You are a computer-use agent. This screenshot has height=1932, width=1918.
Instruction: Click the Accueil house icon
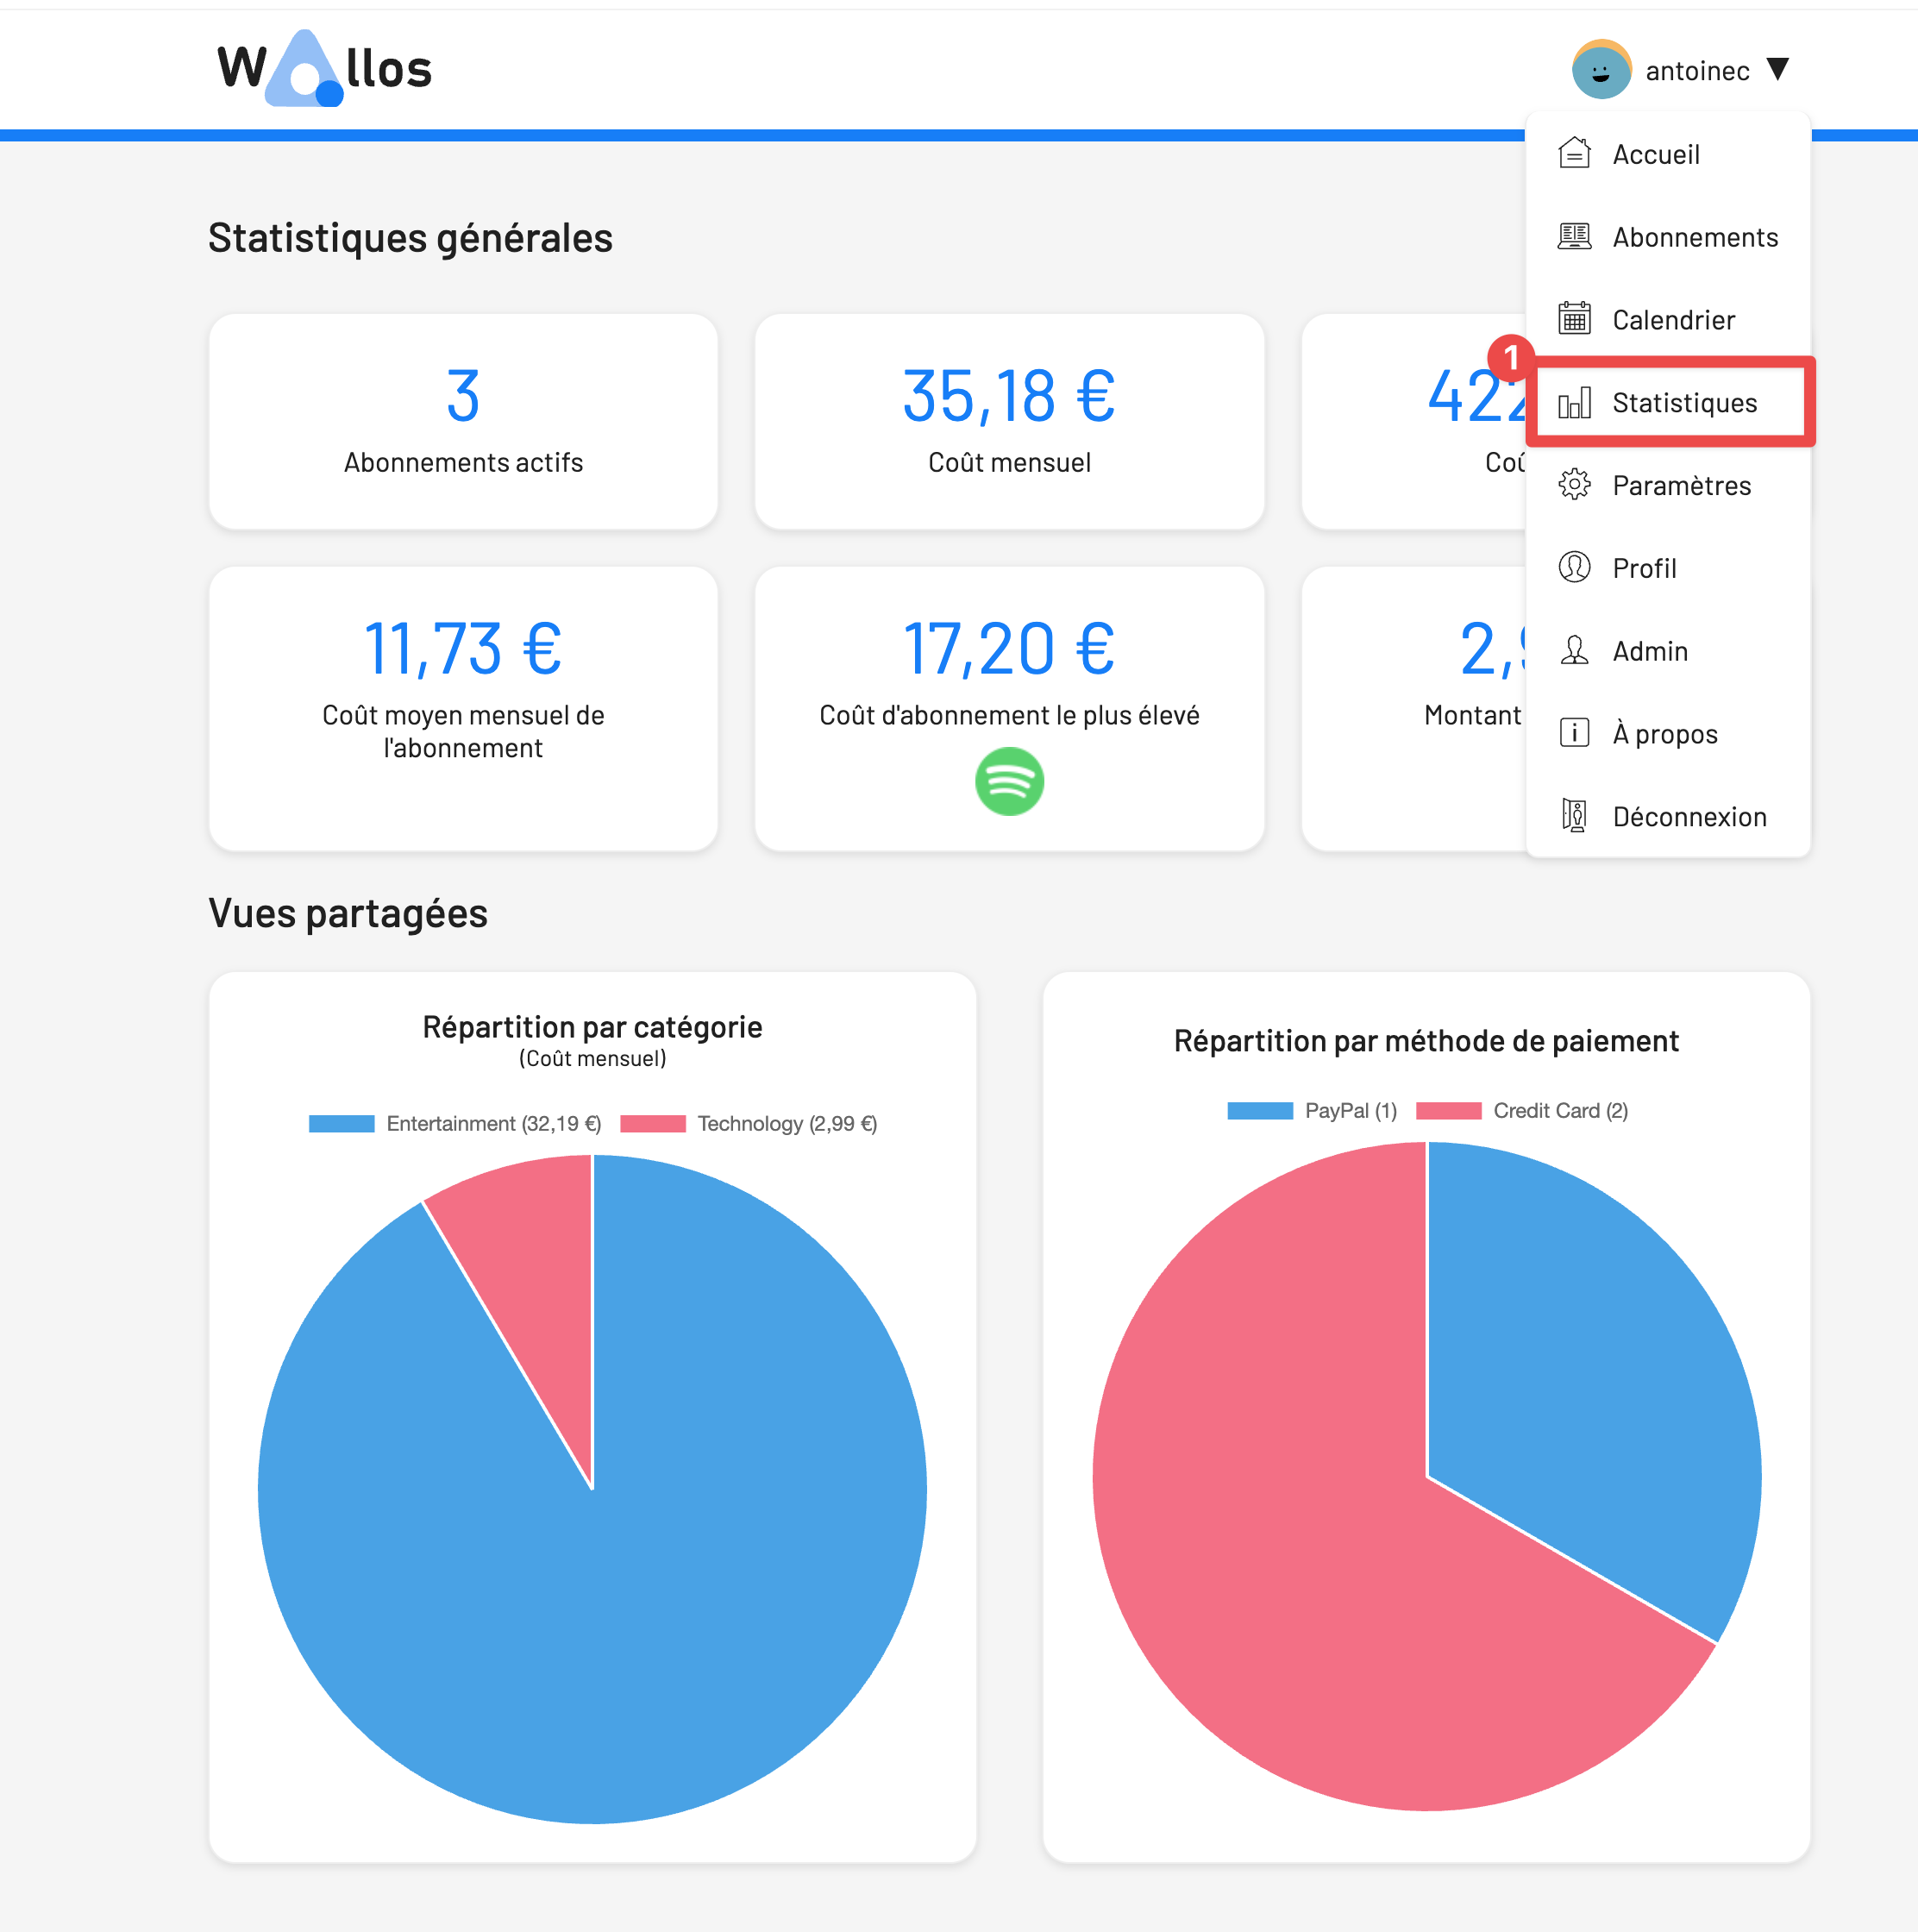pos(1574,154)
